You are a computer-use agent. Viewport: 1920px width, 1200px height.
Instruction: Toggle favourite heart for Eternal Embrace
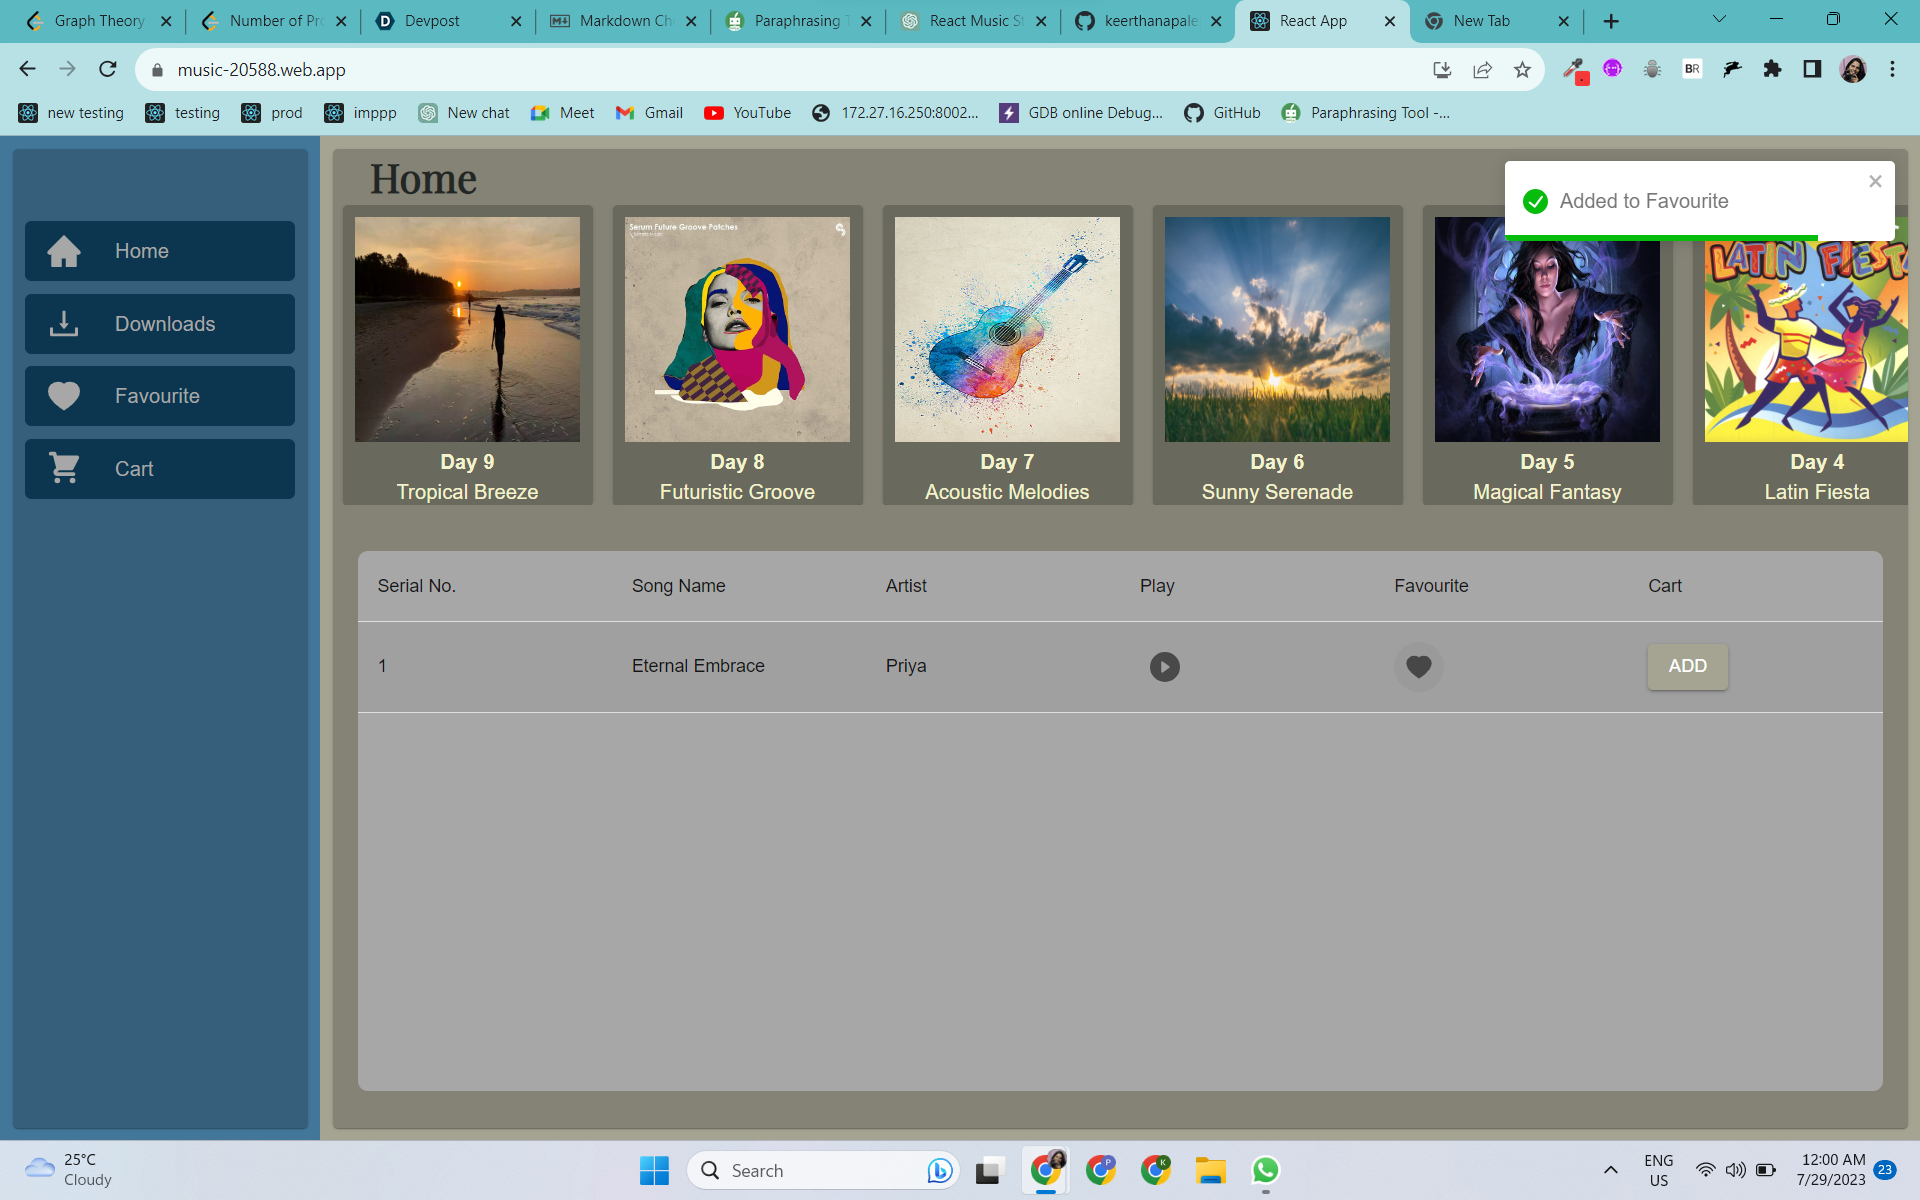[1418, 667]
